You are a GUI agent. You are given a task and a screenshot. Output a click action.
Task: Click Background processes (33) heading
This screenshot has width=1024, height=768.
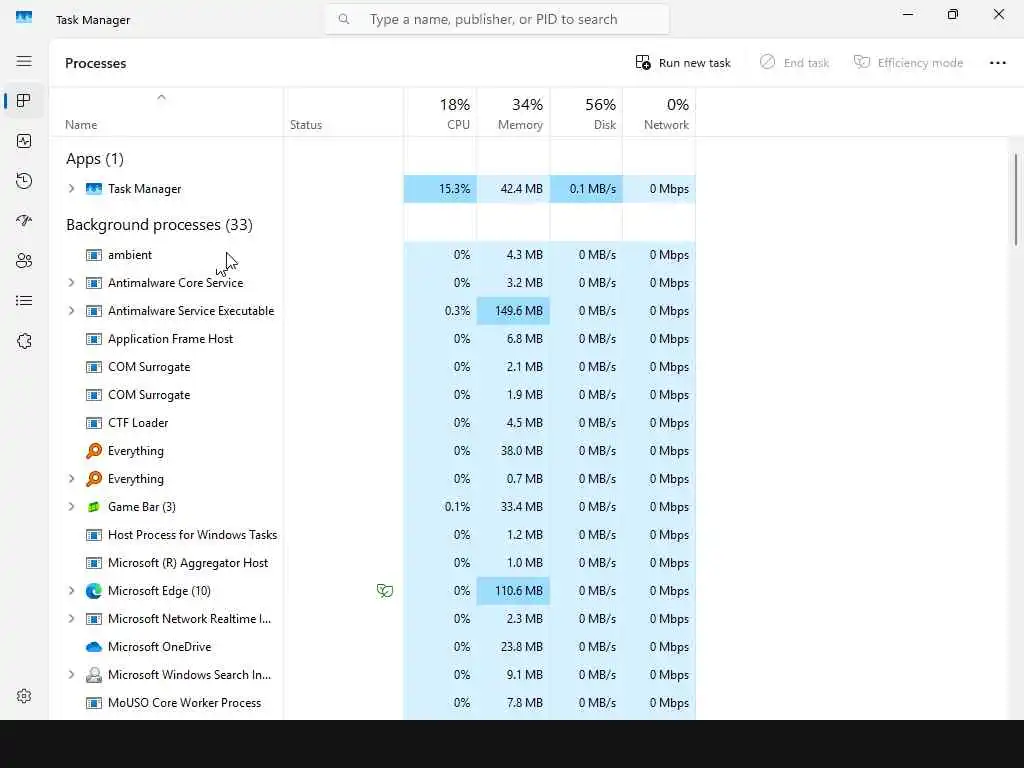click(x=159, y=225)
